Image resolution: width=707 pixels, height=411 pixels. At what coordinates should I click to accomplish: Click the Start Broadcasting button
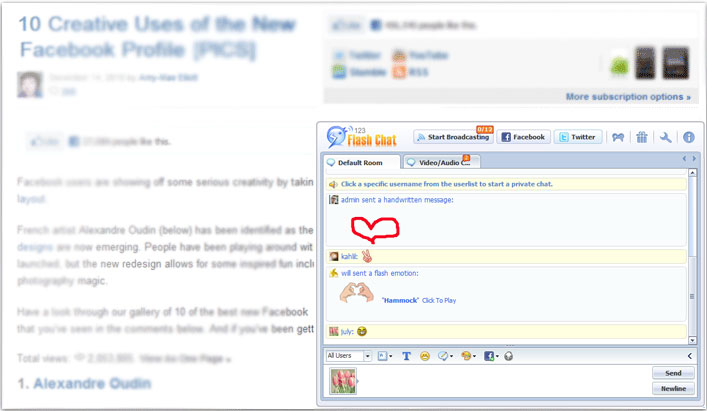click(453, 137)
